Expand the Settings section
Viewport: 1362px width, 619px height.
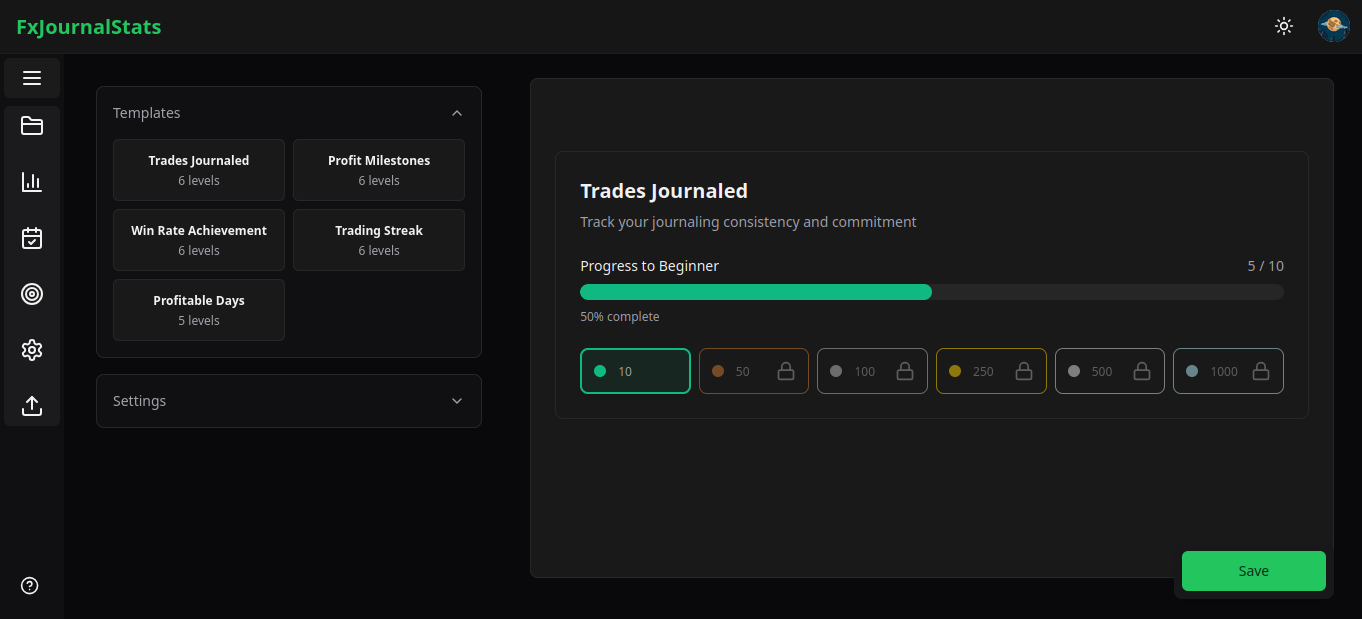point(457,401)
